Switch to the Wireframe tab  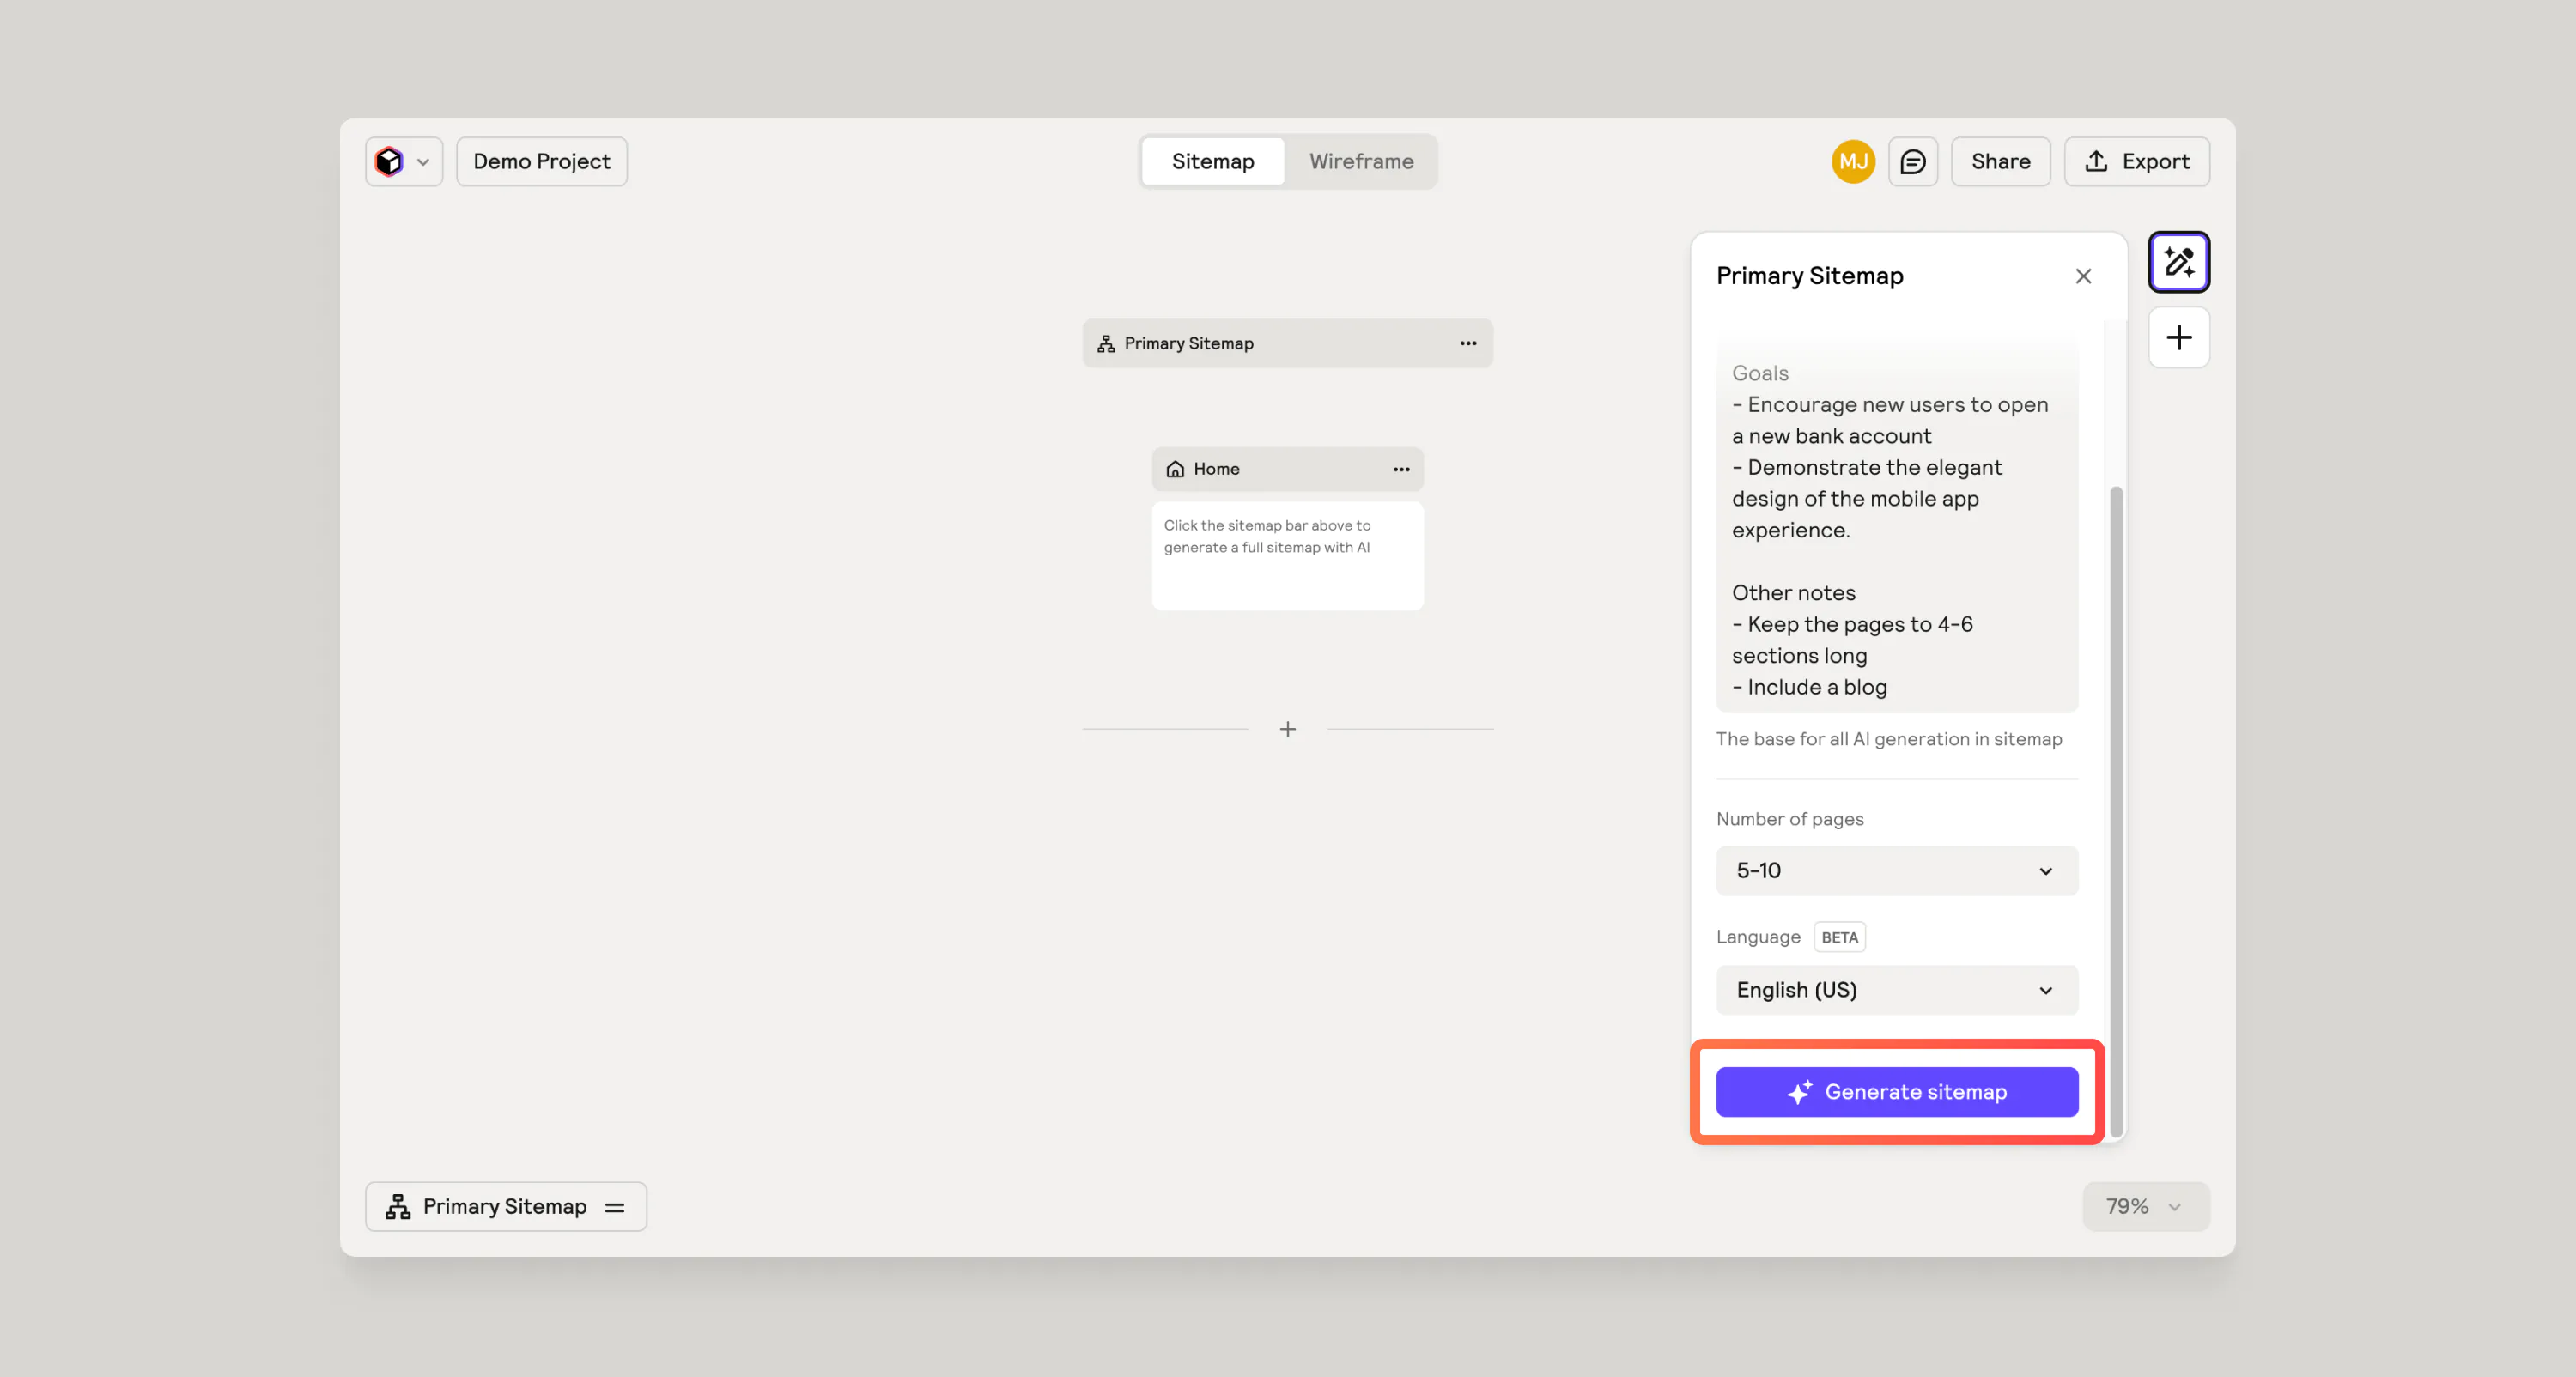point(1361,161)
